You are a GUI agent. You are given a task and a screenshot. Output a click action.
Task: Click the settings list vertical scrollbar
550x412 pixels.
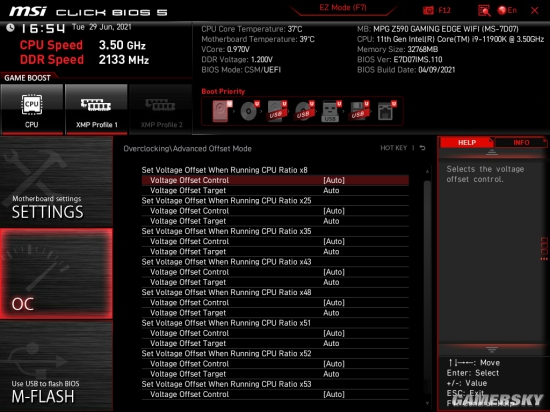(427, 287)
